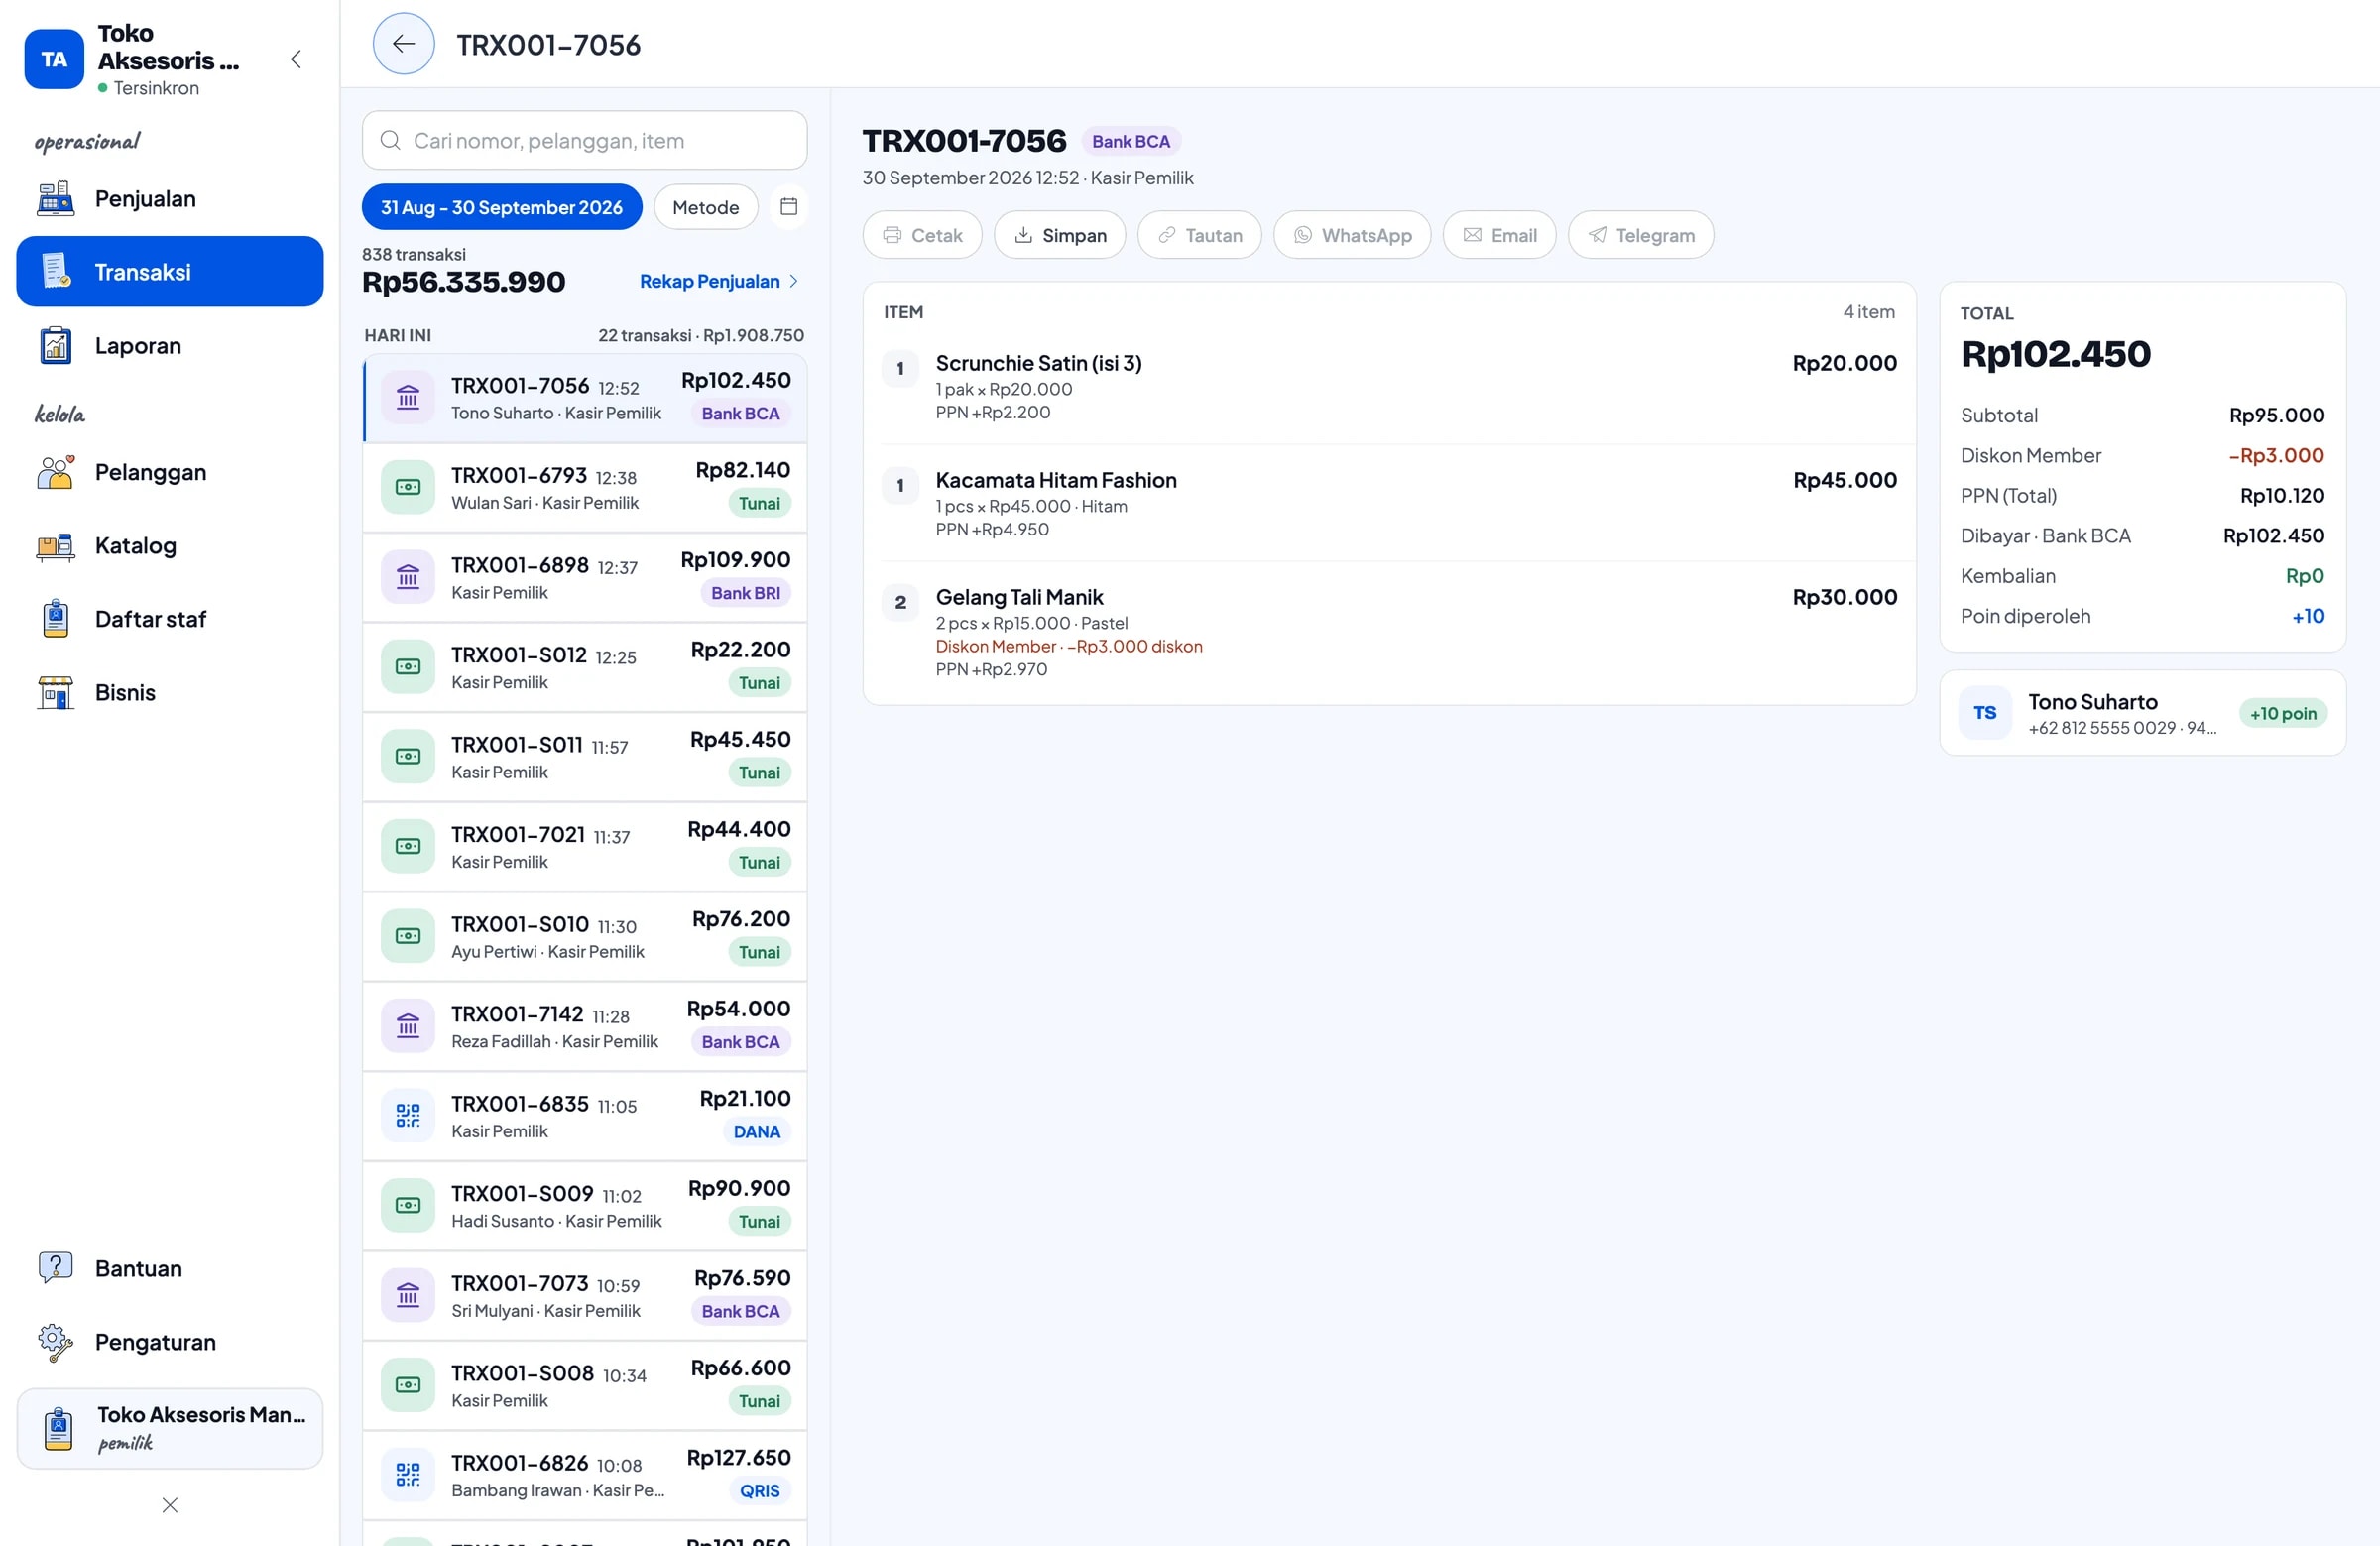Select transaction TRX001-7073 by Sri Mulyani

[584, 1296]
